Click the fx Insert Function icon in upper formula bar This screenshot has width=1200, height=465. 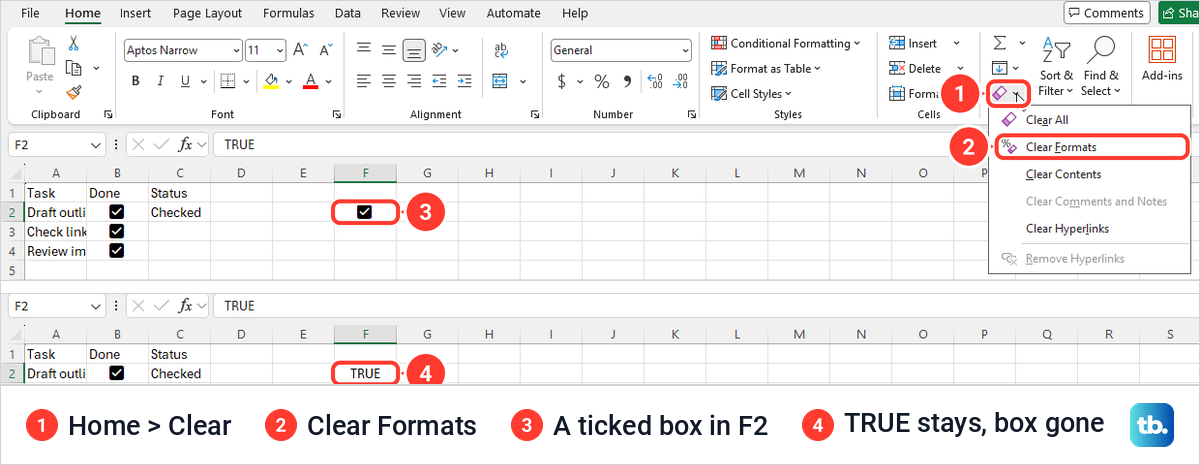pos(184,144)
